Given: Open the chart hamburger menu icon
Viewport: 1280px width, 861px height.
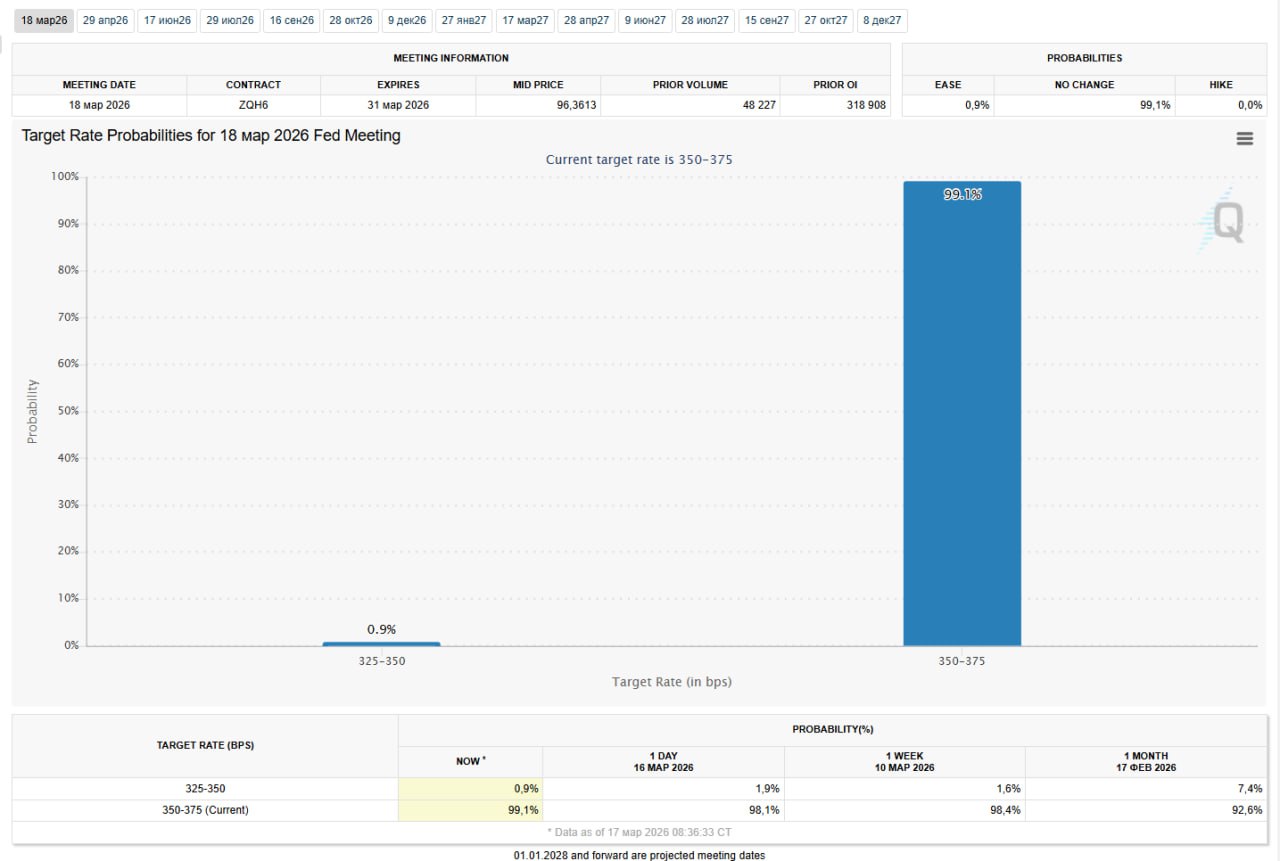Looking at the screenshot, I should (1244, 139).
